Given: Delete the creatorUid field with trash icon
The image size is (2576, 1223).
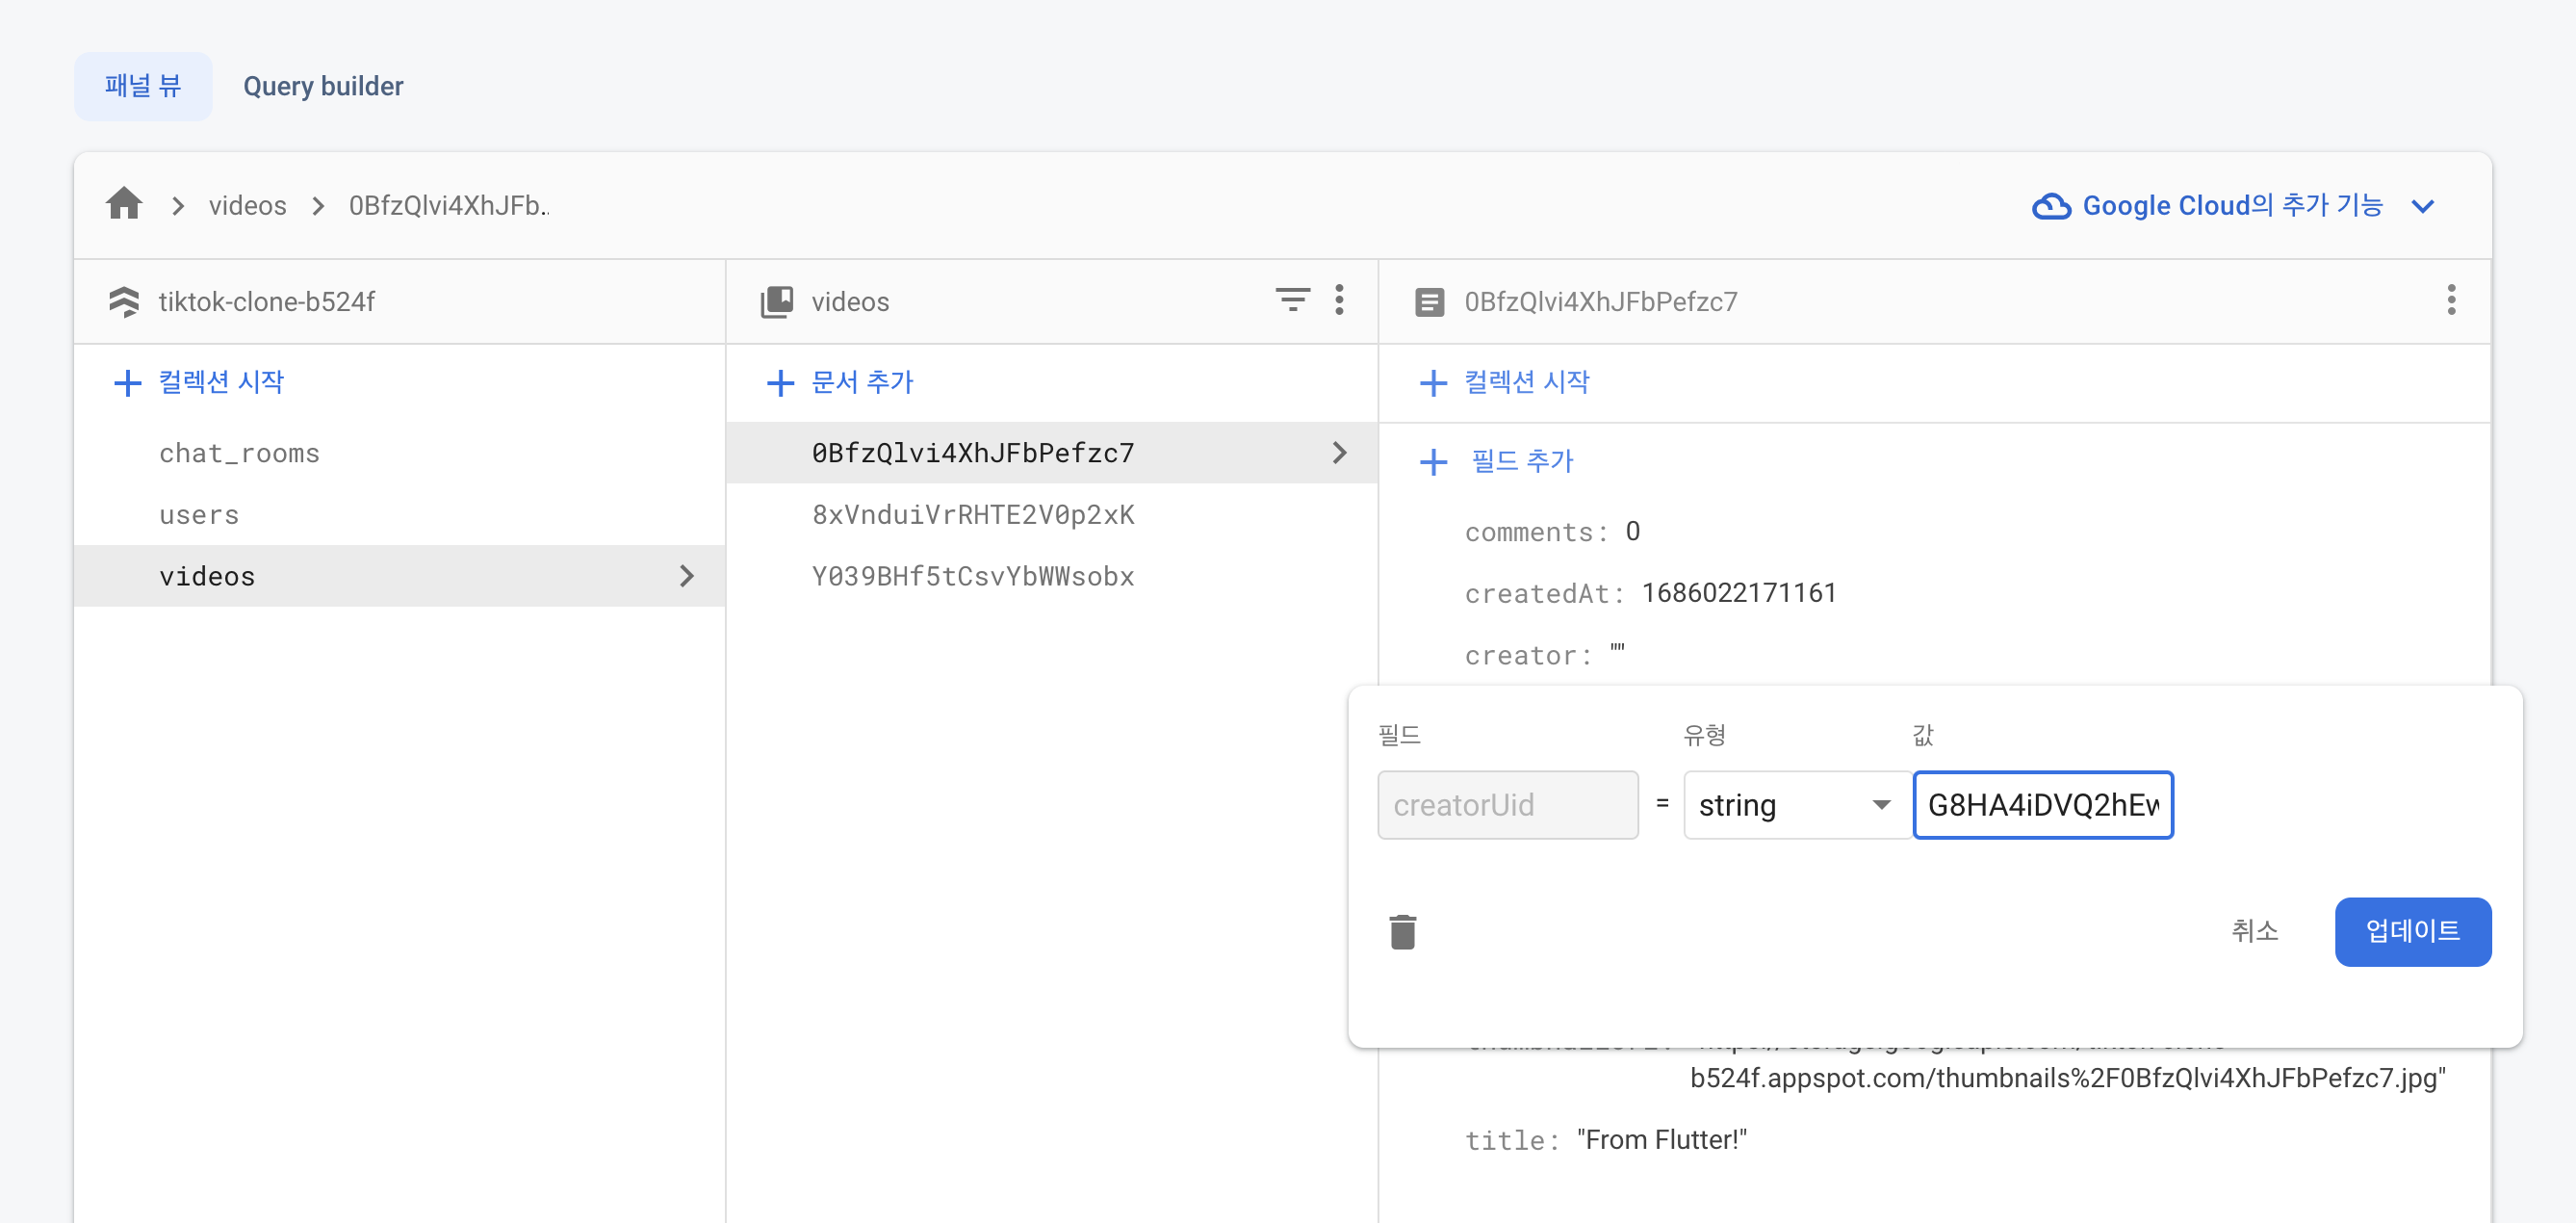Looking at the screenshot, I should coord(1402,932).
